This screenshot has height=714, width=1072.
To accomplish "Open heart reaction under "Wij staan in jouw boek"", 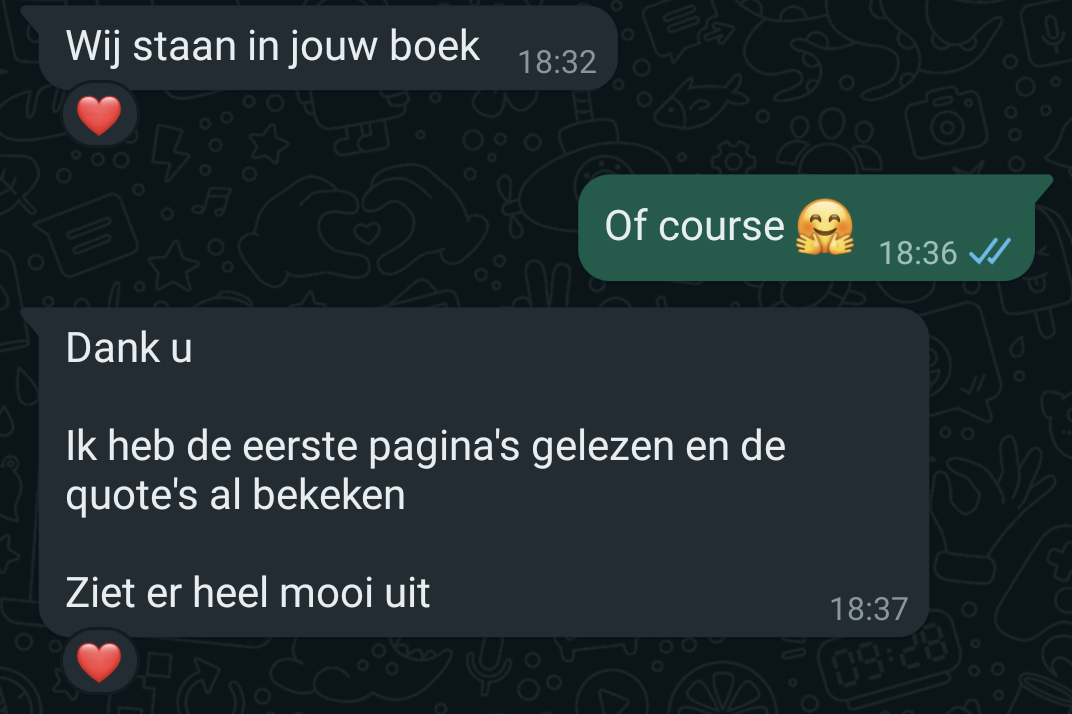I will [99, 115].
